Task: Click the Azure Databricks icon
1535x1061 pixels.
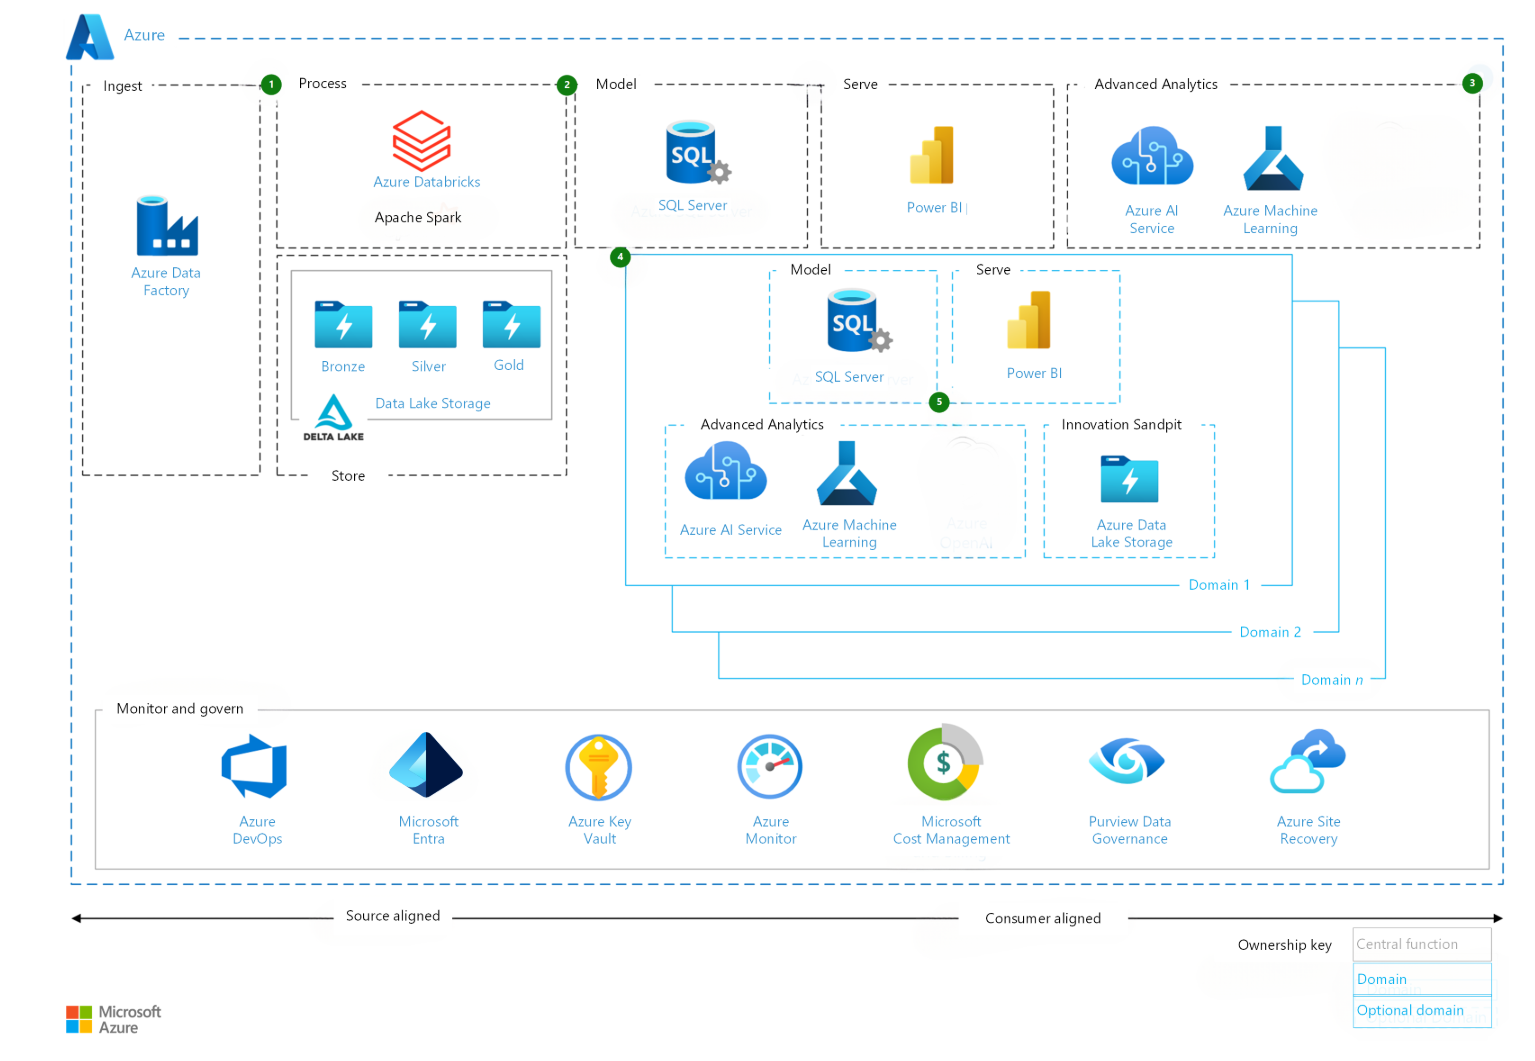Action: (x=424, y=142)
